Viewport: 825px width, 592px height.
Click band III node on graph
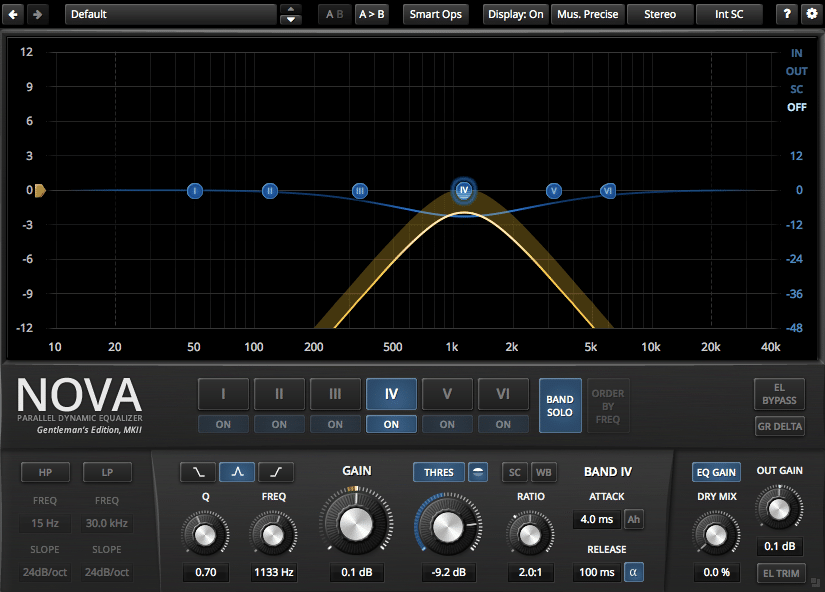click(x=360, y=190)
